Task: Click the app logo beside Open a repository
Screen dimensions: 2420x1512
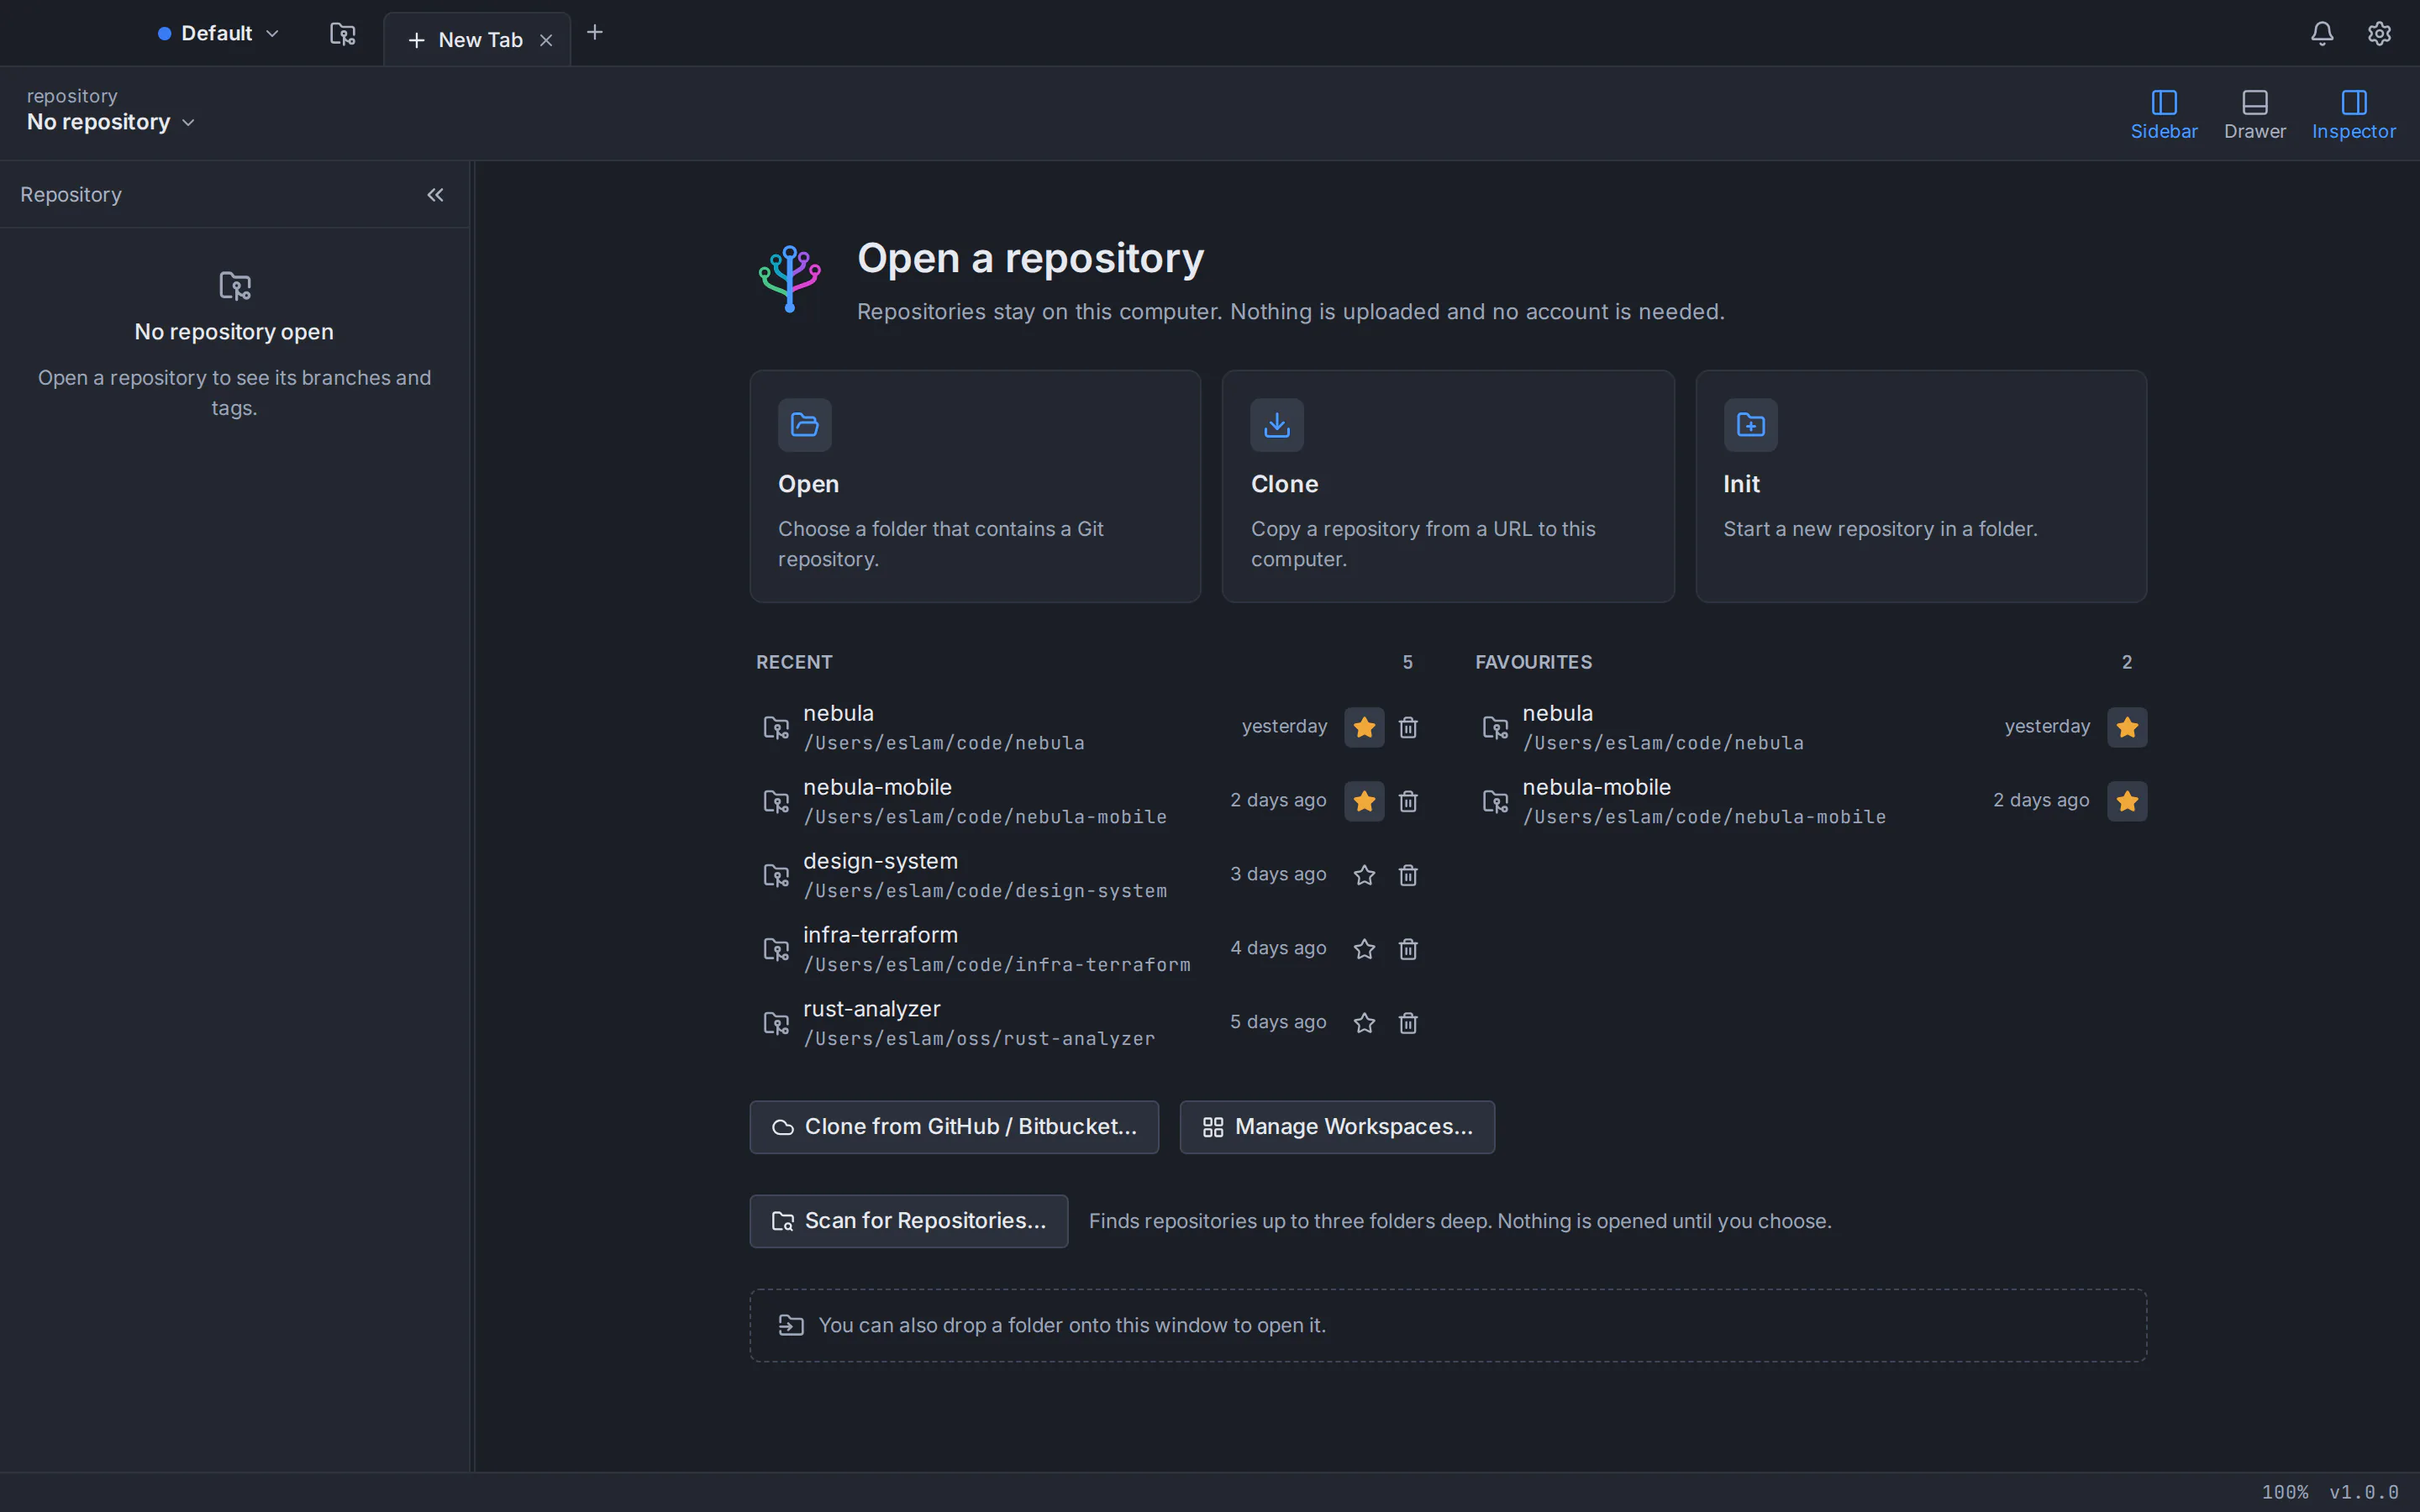Action: (x=790, y=279)
